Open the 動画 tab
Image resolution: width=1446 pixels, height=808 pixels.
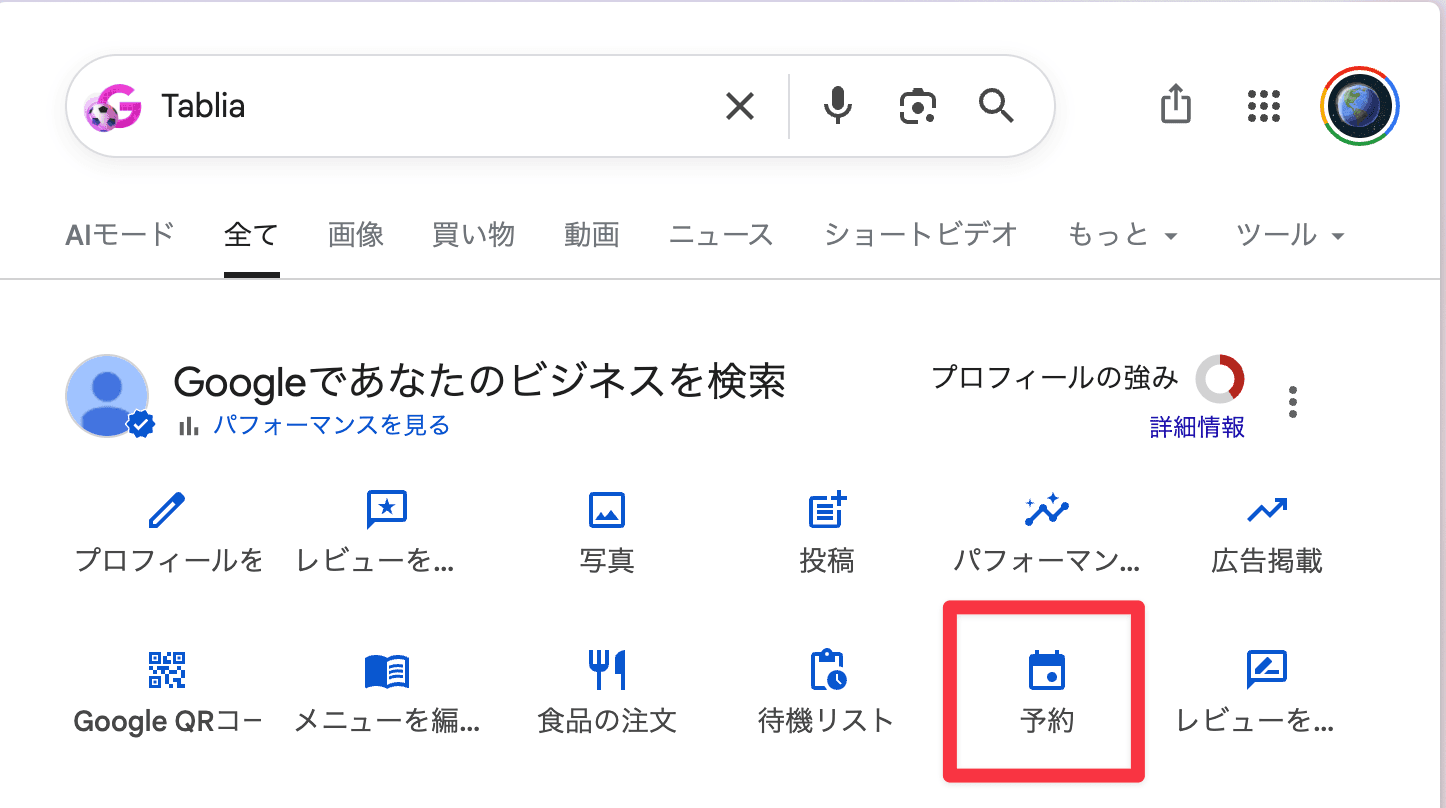click(592, 235)
